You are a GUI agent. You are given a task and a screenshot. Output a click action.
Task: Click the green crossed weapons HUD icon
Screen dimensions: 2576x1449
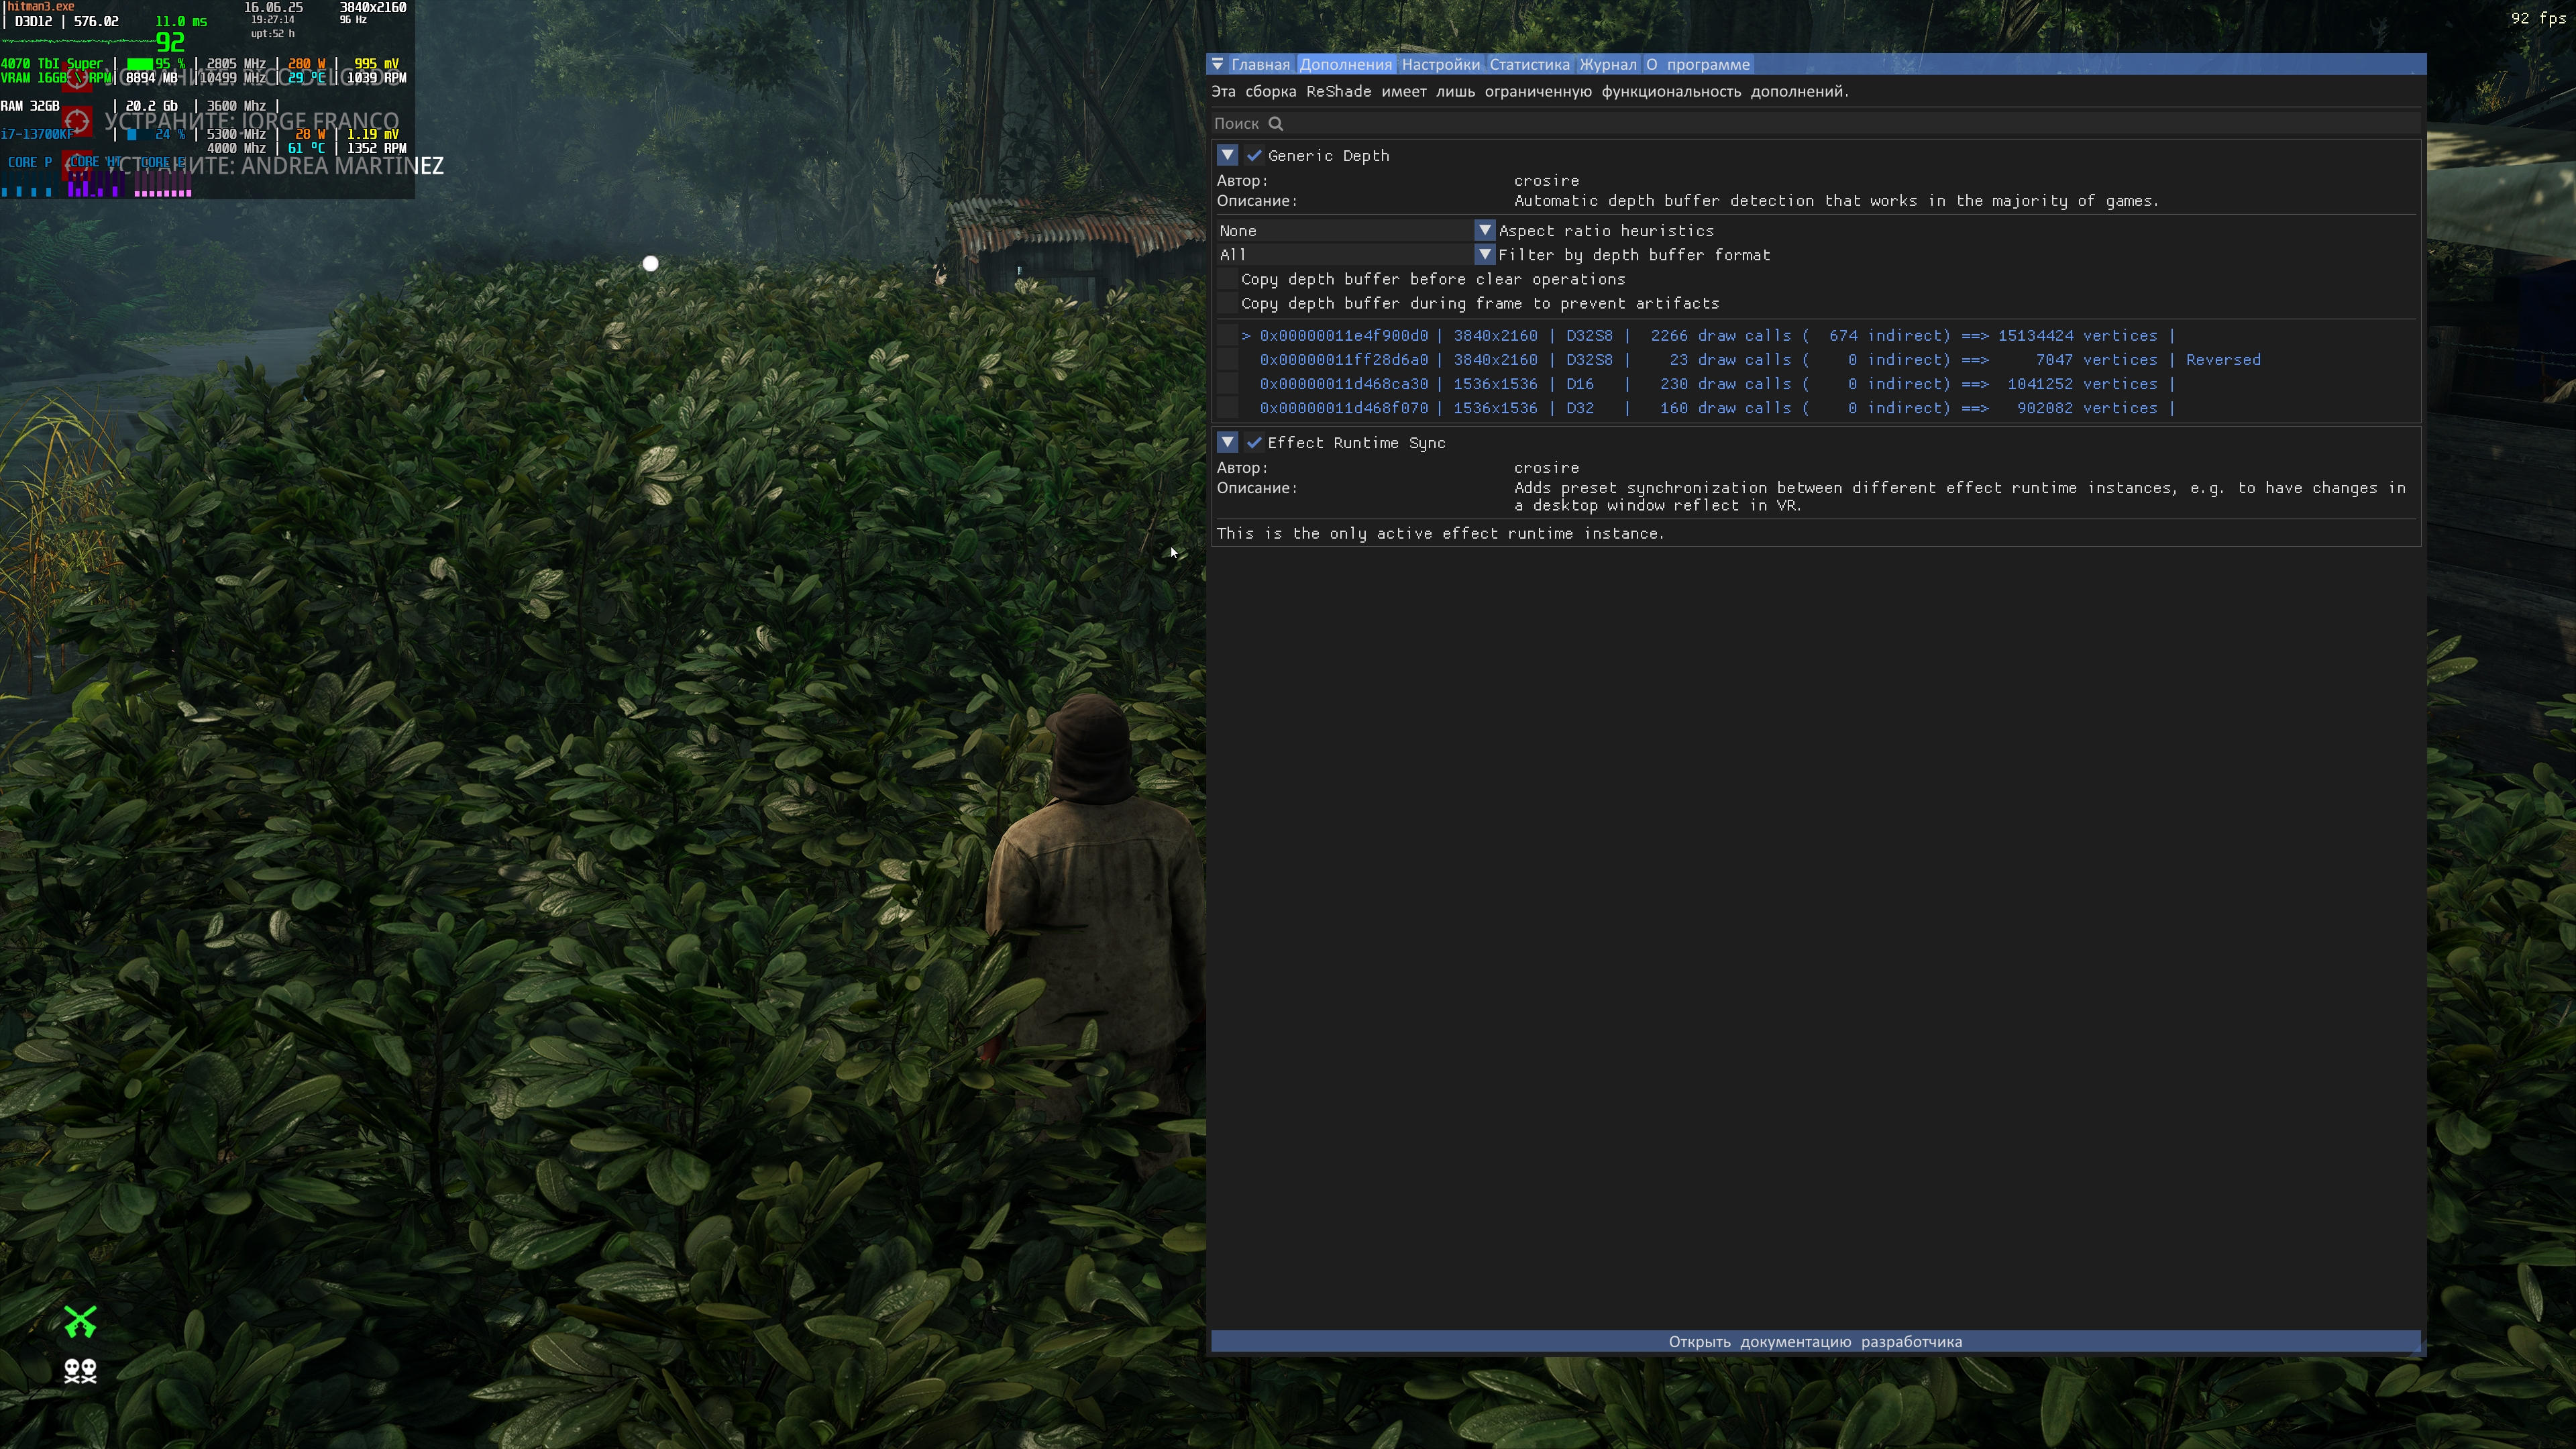coord(80,1322)
